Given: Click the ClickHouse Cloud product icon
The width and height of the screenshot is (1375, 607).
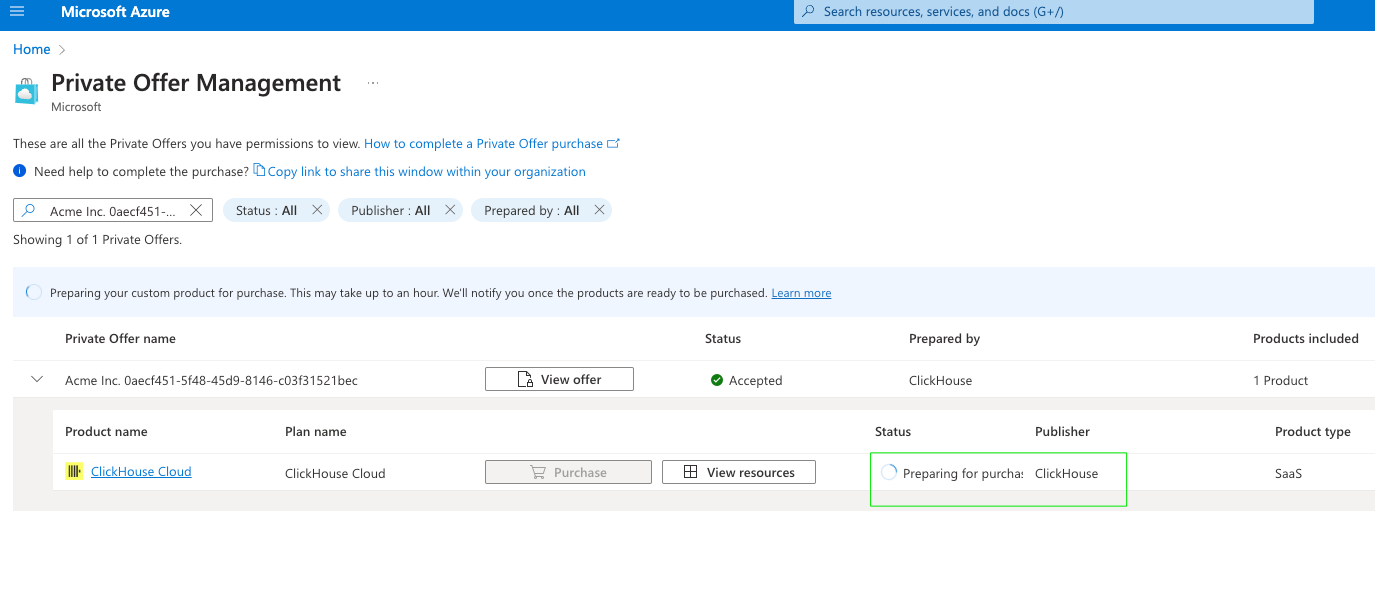Looking at the screenshot, I should (74, 470).
